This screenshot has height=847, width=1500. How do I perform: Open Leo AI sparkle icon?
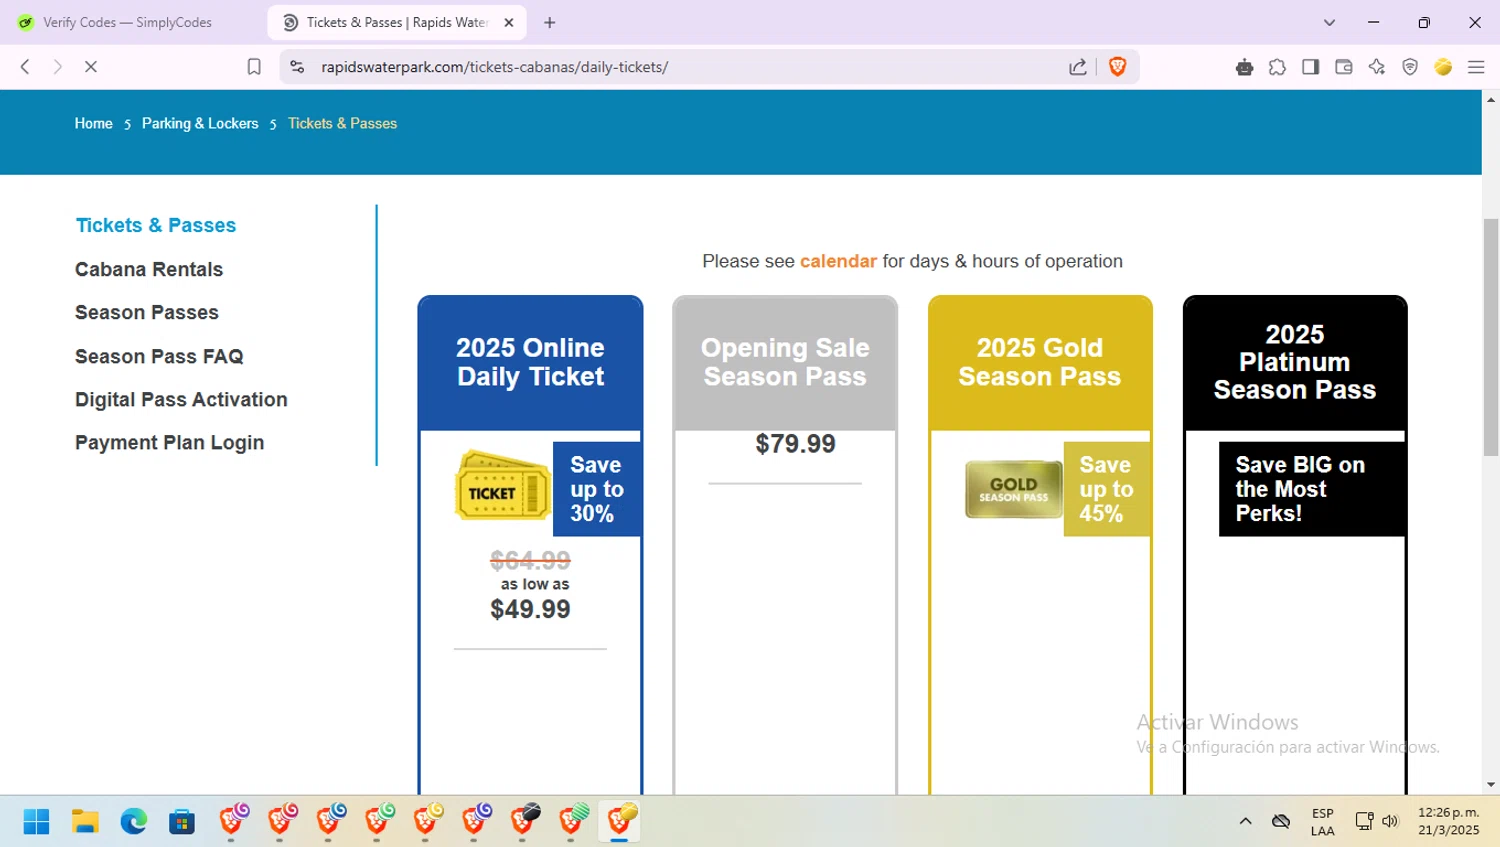click(1377, 67)
